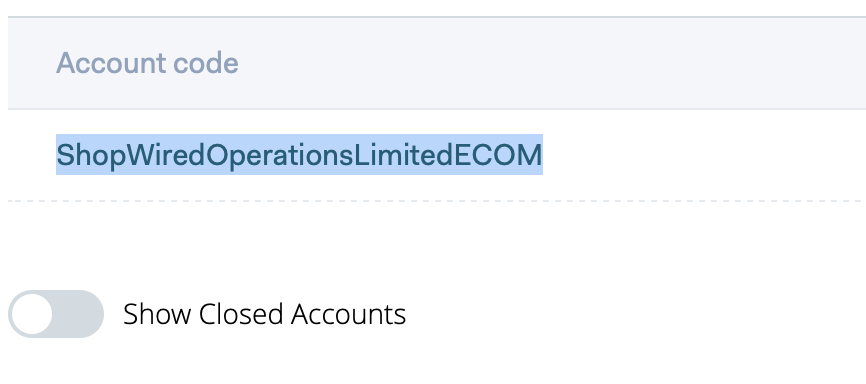
Task: Sort by the Account code column header
Action: 147,63
